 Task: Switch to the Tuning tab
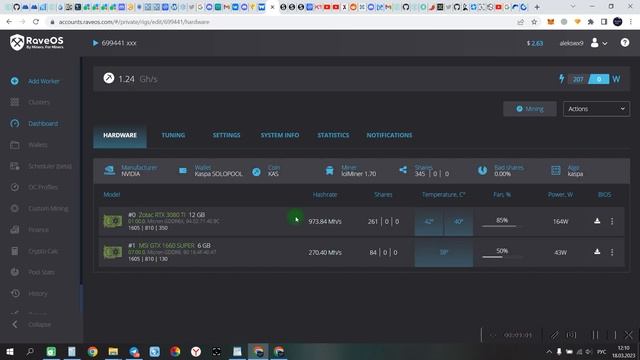(173, 135)
